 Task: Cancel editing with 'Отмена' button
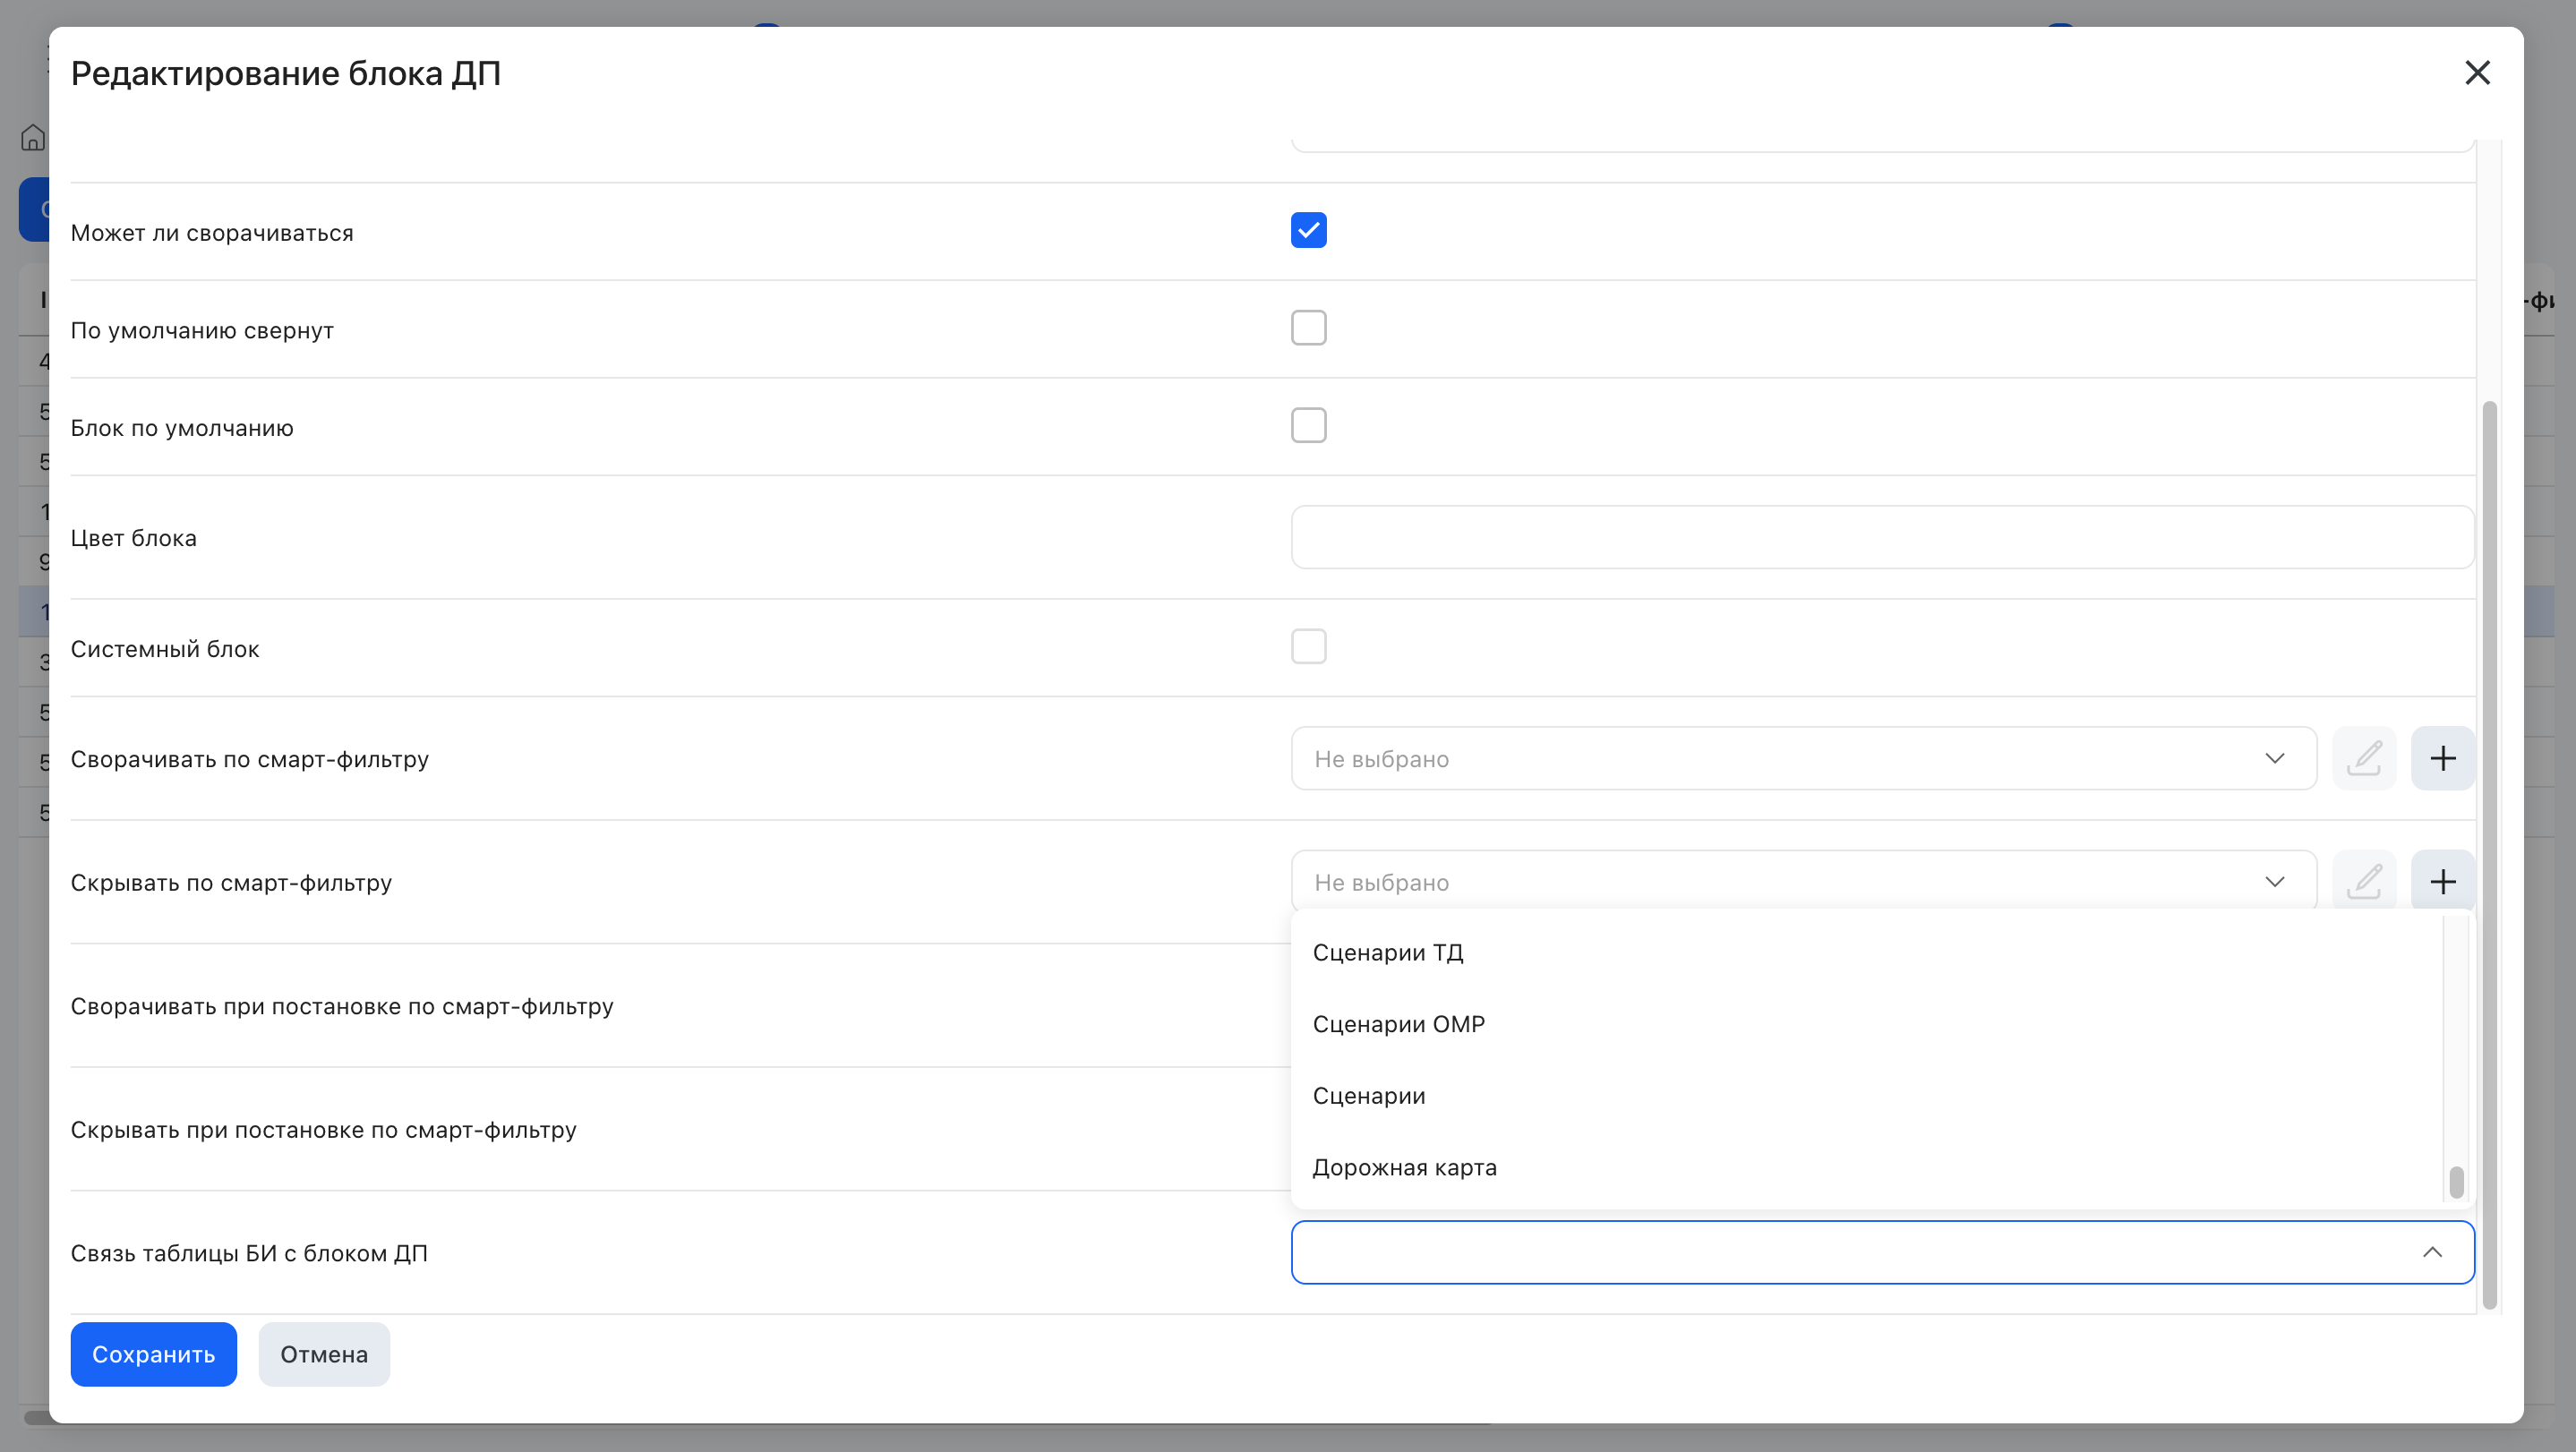324,1354
